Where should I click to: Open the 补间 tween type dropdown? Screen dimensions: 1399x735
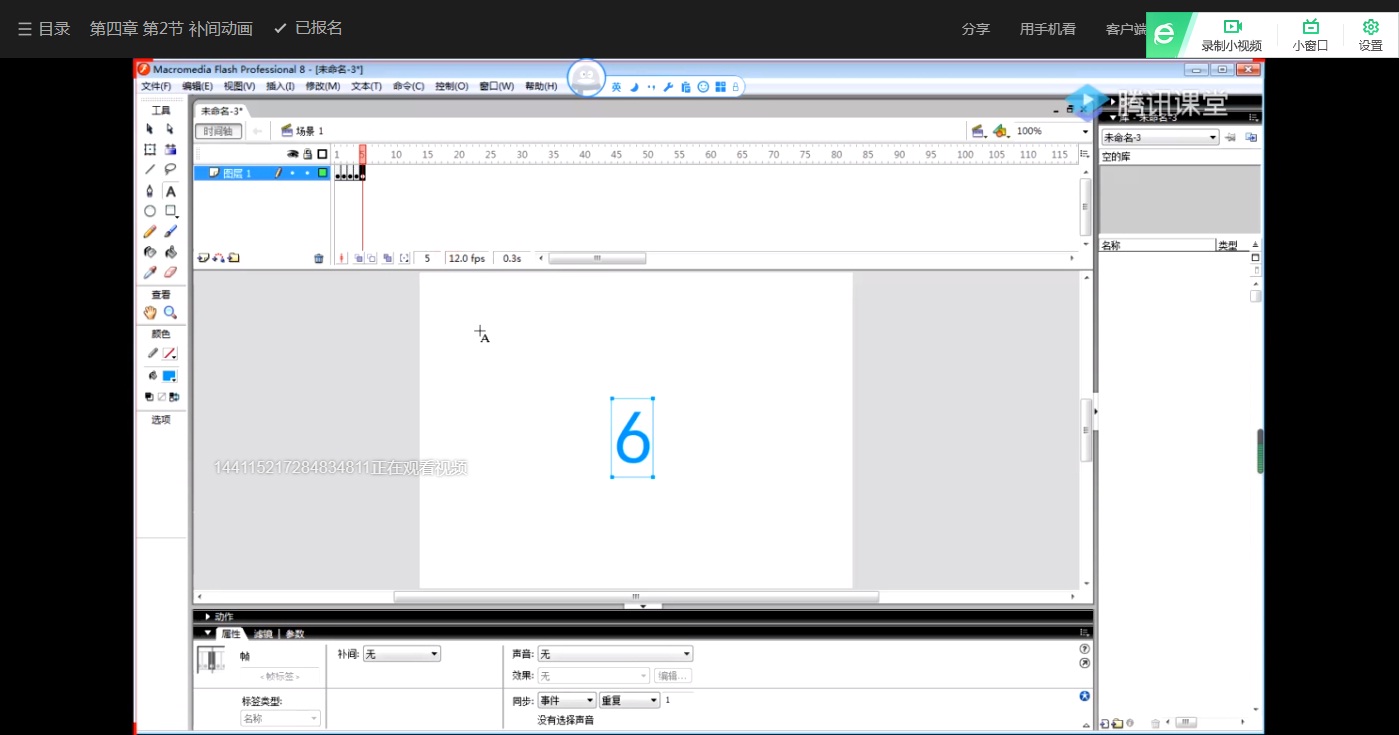tap(401, 654)
